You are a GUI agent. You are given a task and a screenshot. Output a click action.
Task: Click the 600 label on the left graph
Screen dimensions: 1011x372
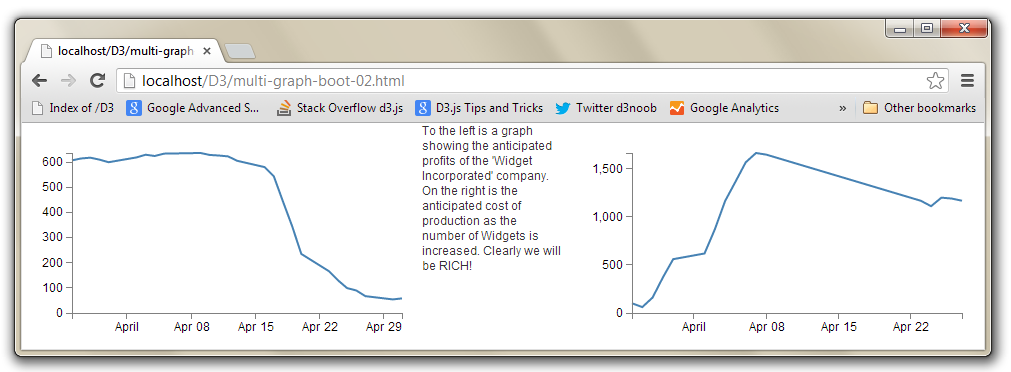(53, 162)
